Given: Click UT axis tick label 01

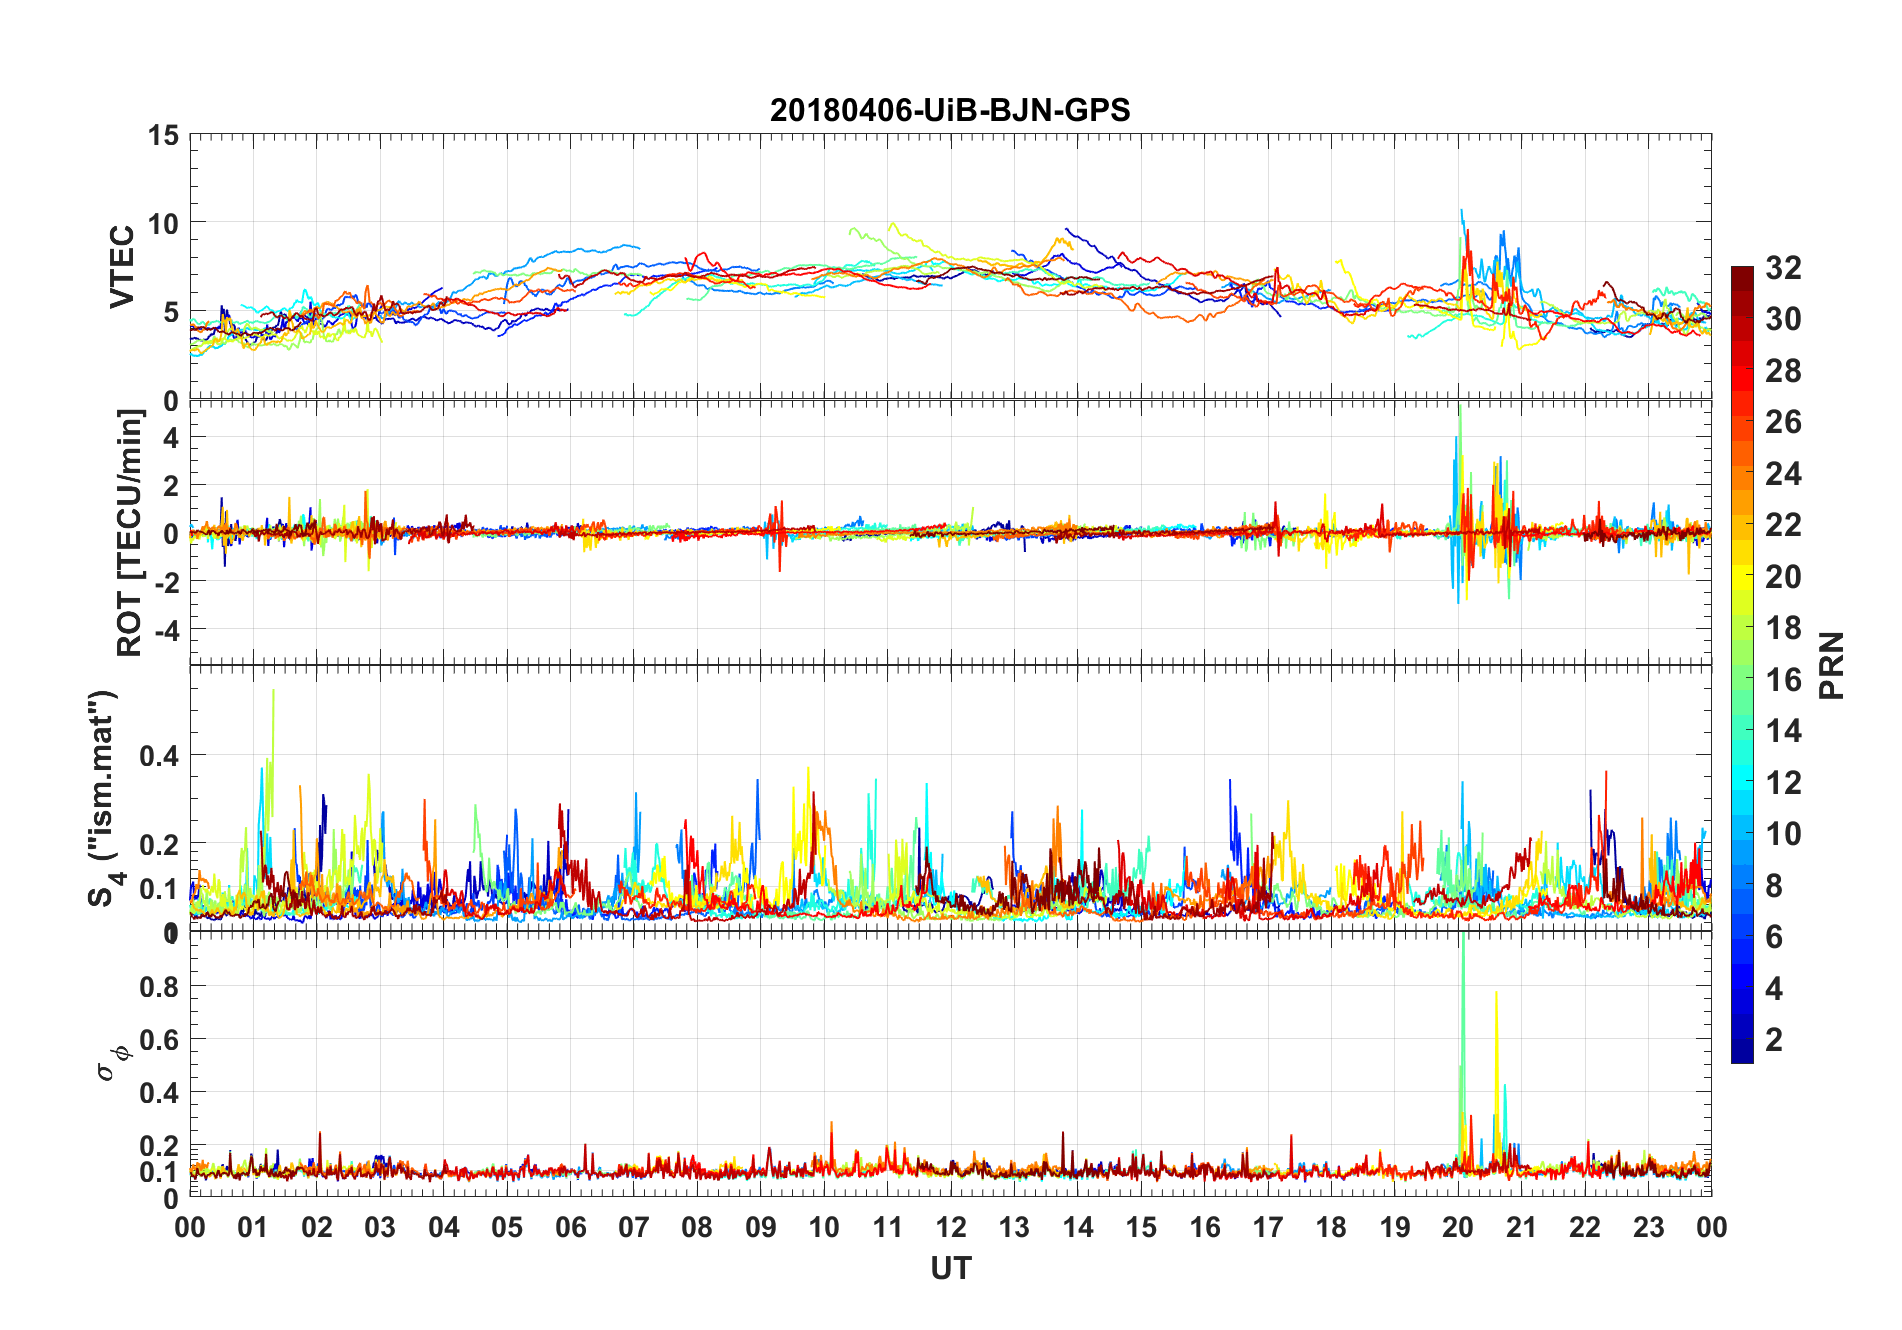Looking at the screenshot, I should [253, 1227].
